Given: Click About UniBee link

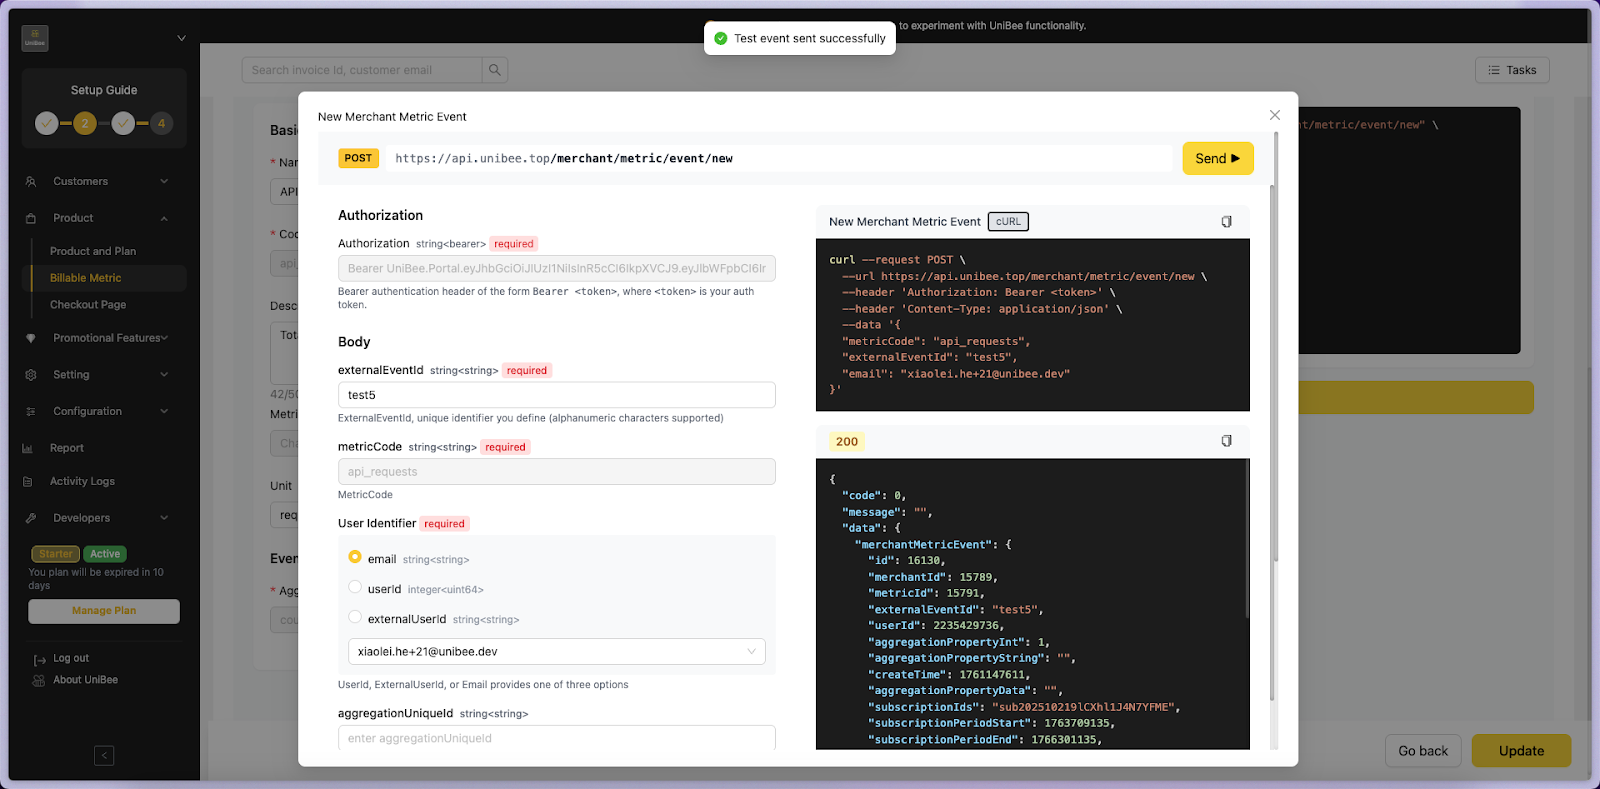Looking at the screenshot, I should pyautogui.click(x=85, y=680).
